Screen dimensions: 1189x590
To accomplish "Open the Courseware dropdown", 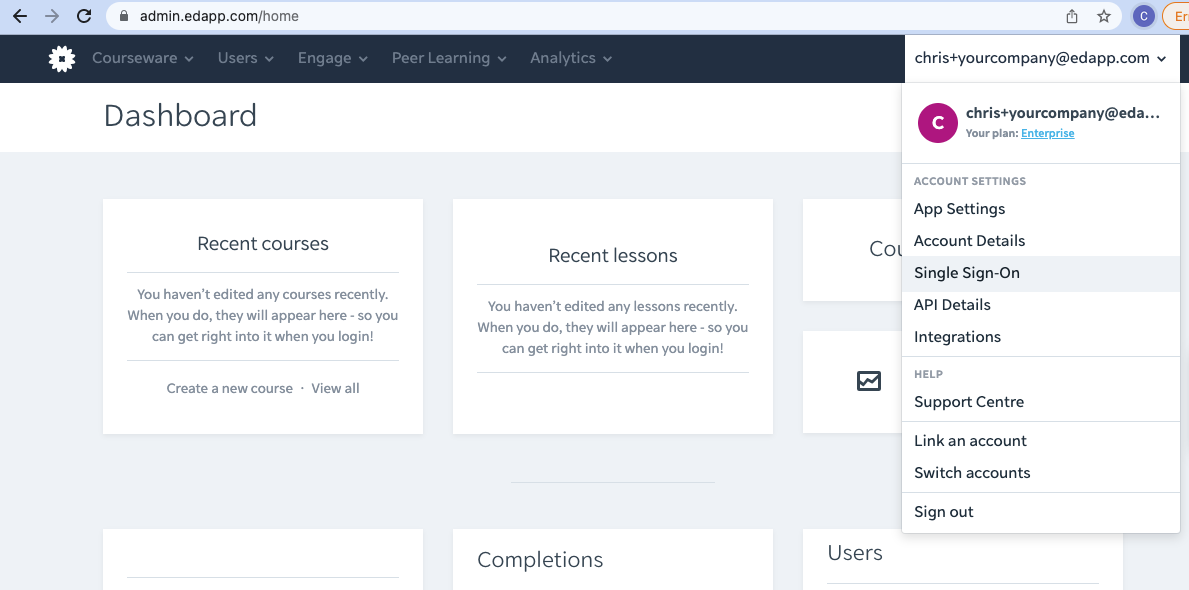I will coord(142,58).
